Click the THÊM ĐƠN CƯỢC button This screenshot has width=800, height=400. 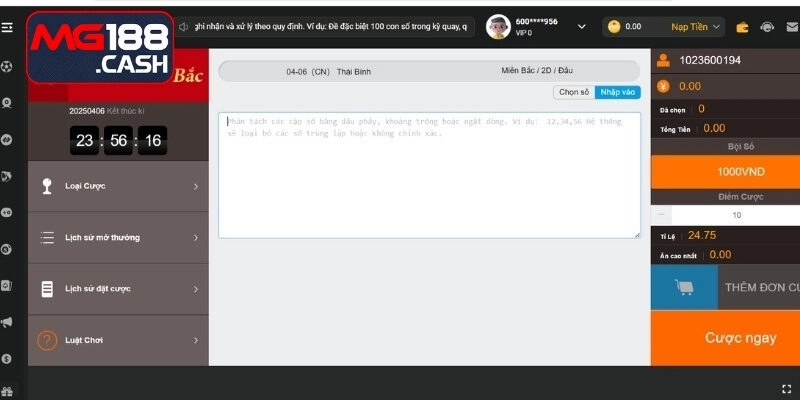[760, 287]
